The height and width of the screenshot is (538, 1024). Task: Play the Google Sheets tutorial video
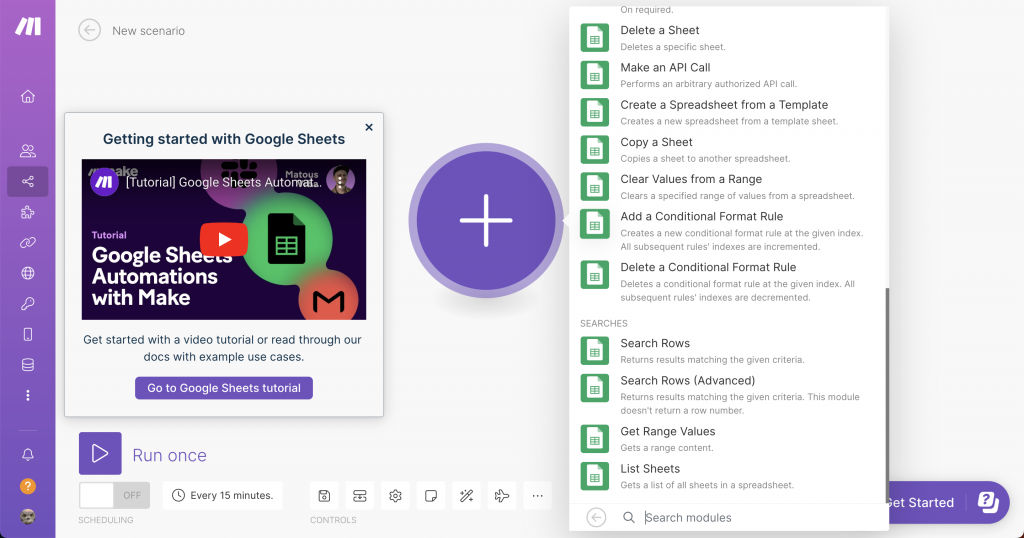(x=224, y=240)
